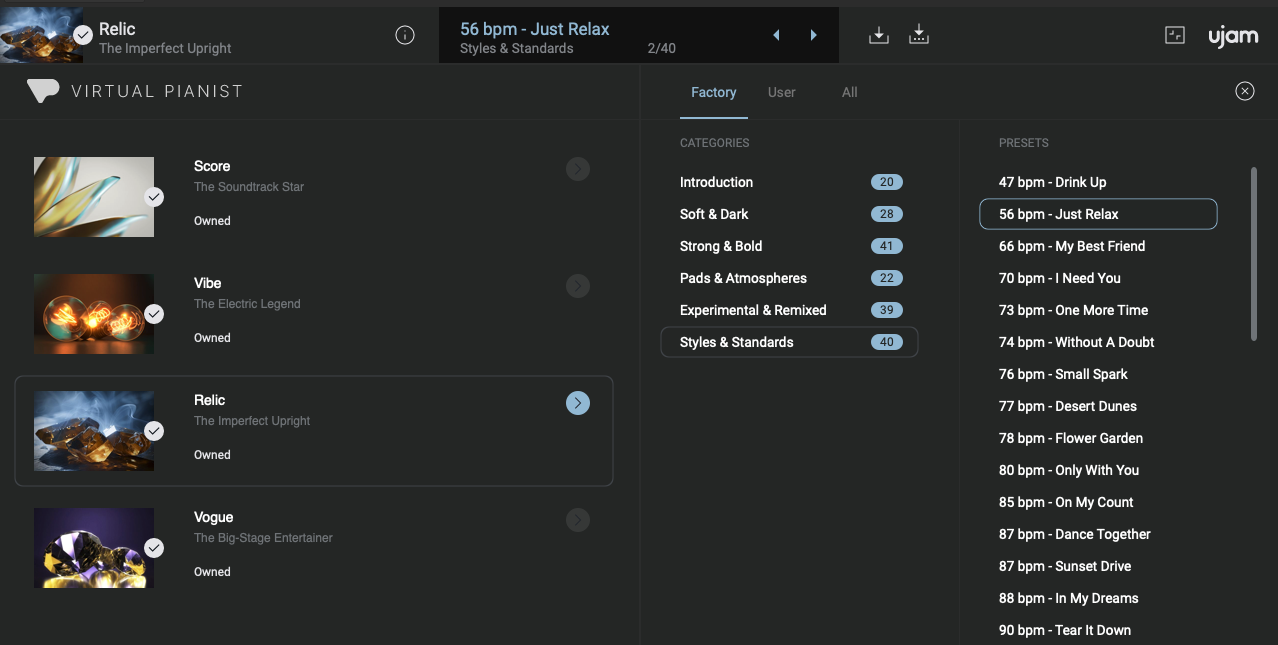Switch to the User tab
The width and height of the screenshot is (1278, 645).
(x=782, y=92)
